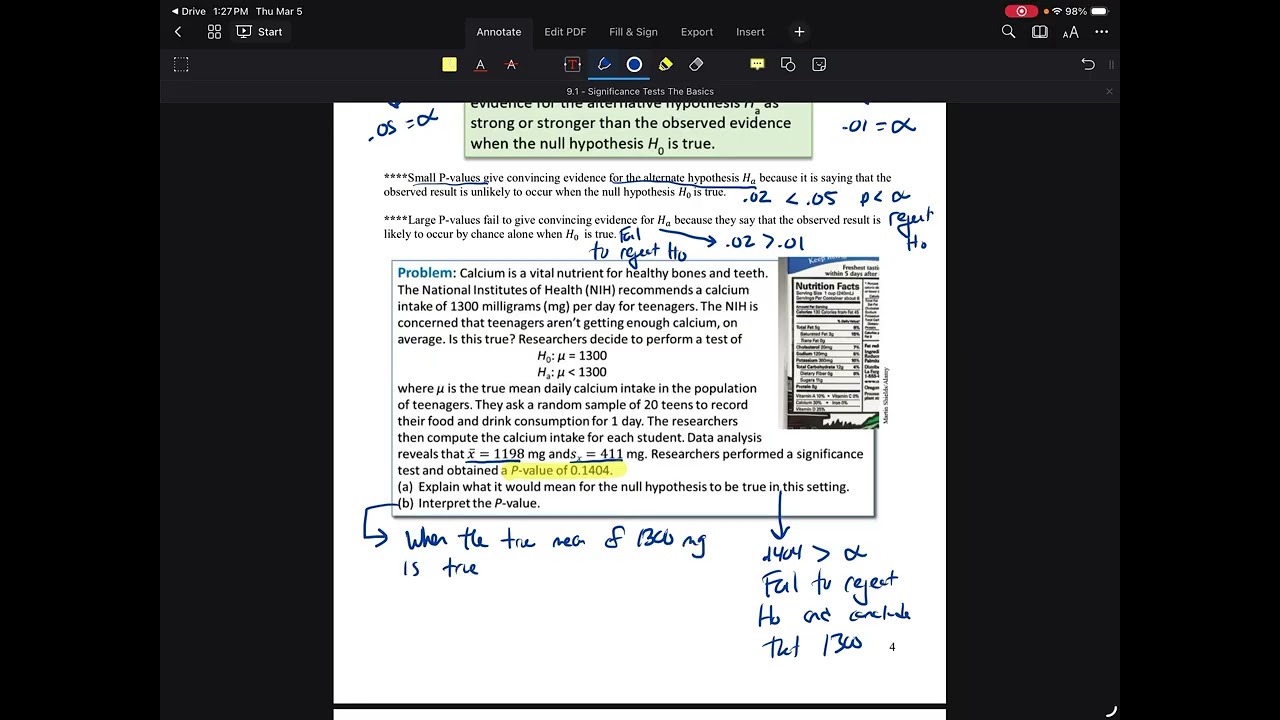
Task: Switch to the Annotate tab
Action: [x=499, y=32]
